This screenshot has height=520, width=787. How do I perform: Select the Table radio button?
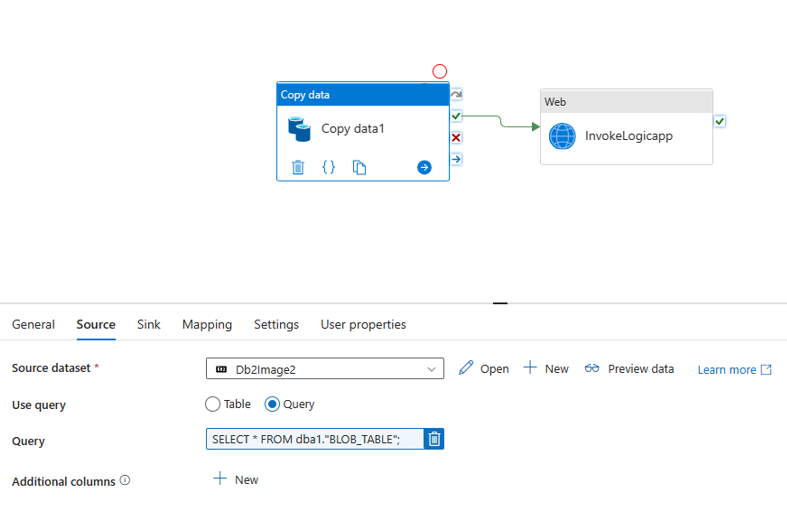point(212,404)
